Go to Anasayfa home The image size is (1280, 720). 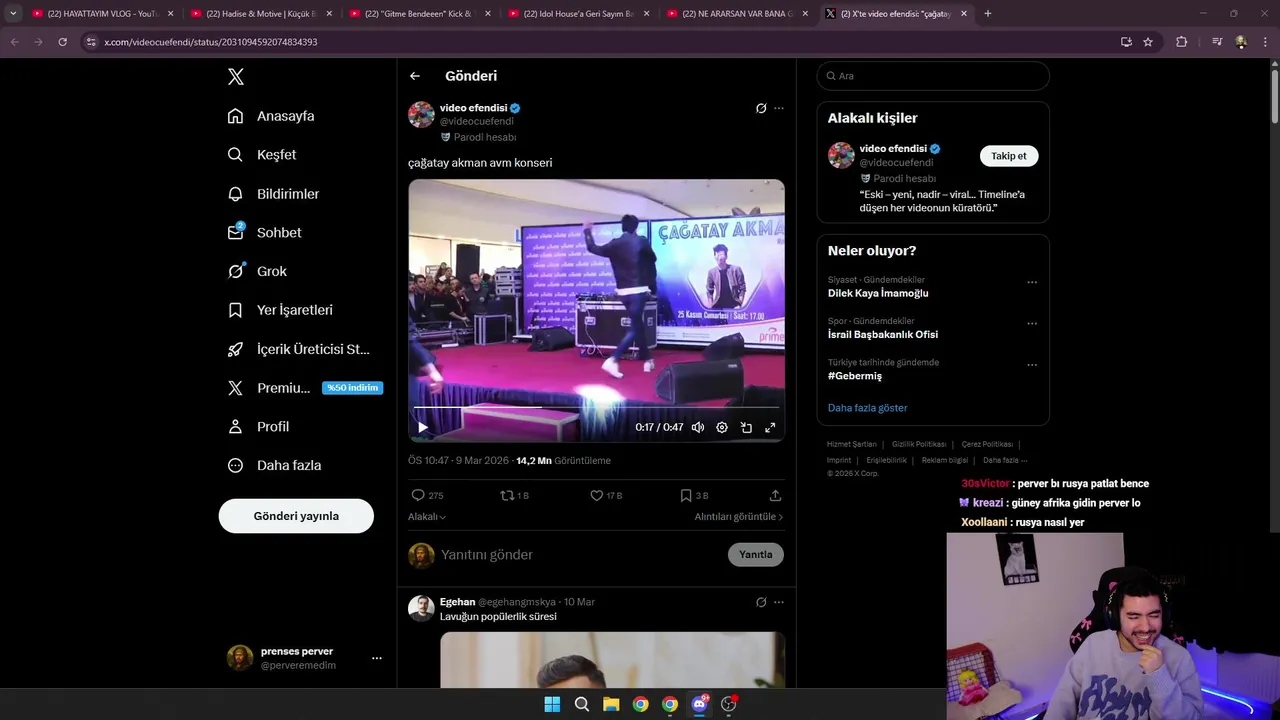(271, 116)
